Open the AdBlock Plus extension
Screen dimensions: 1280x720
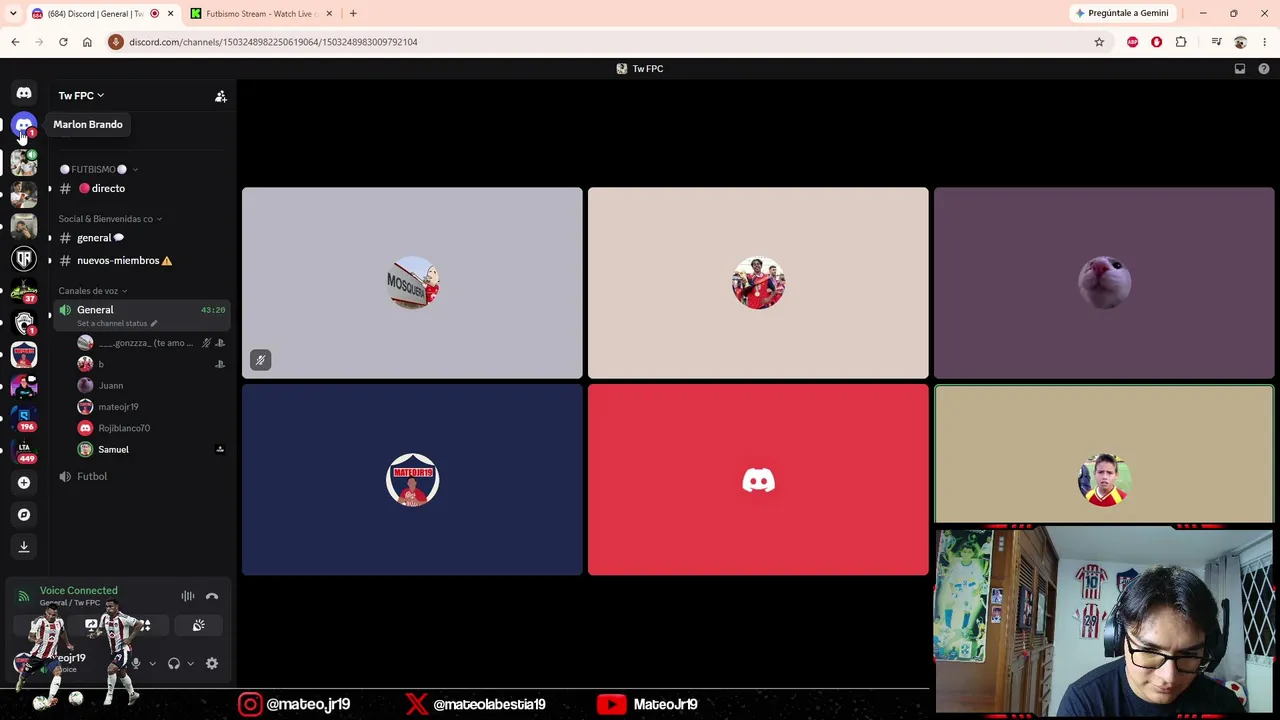(x=1132, y=42)
